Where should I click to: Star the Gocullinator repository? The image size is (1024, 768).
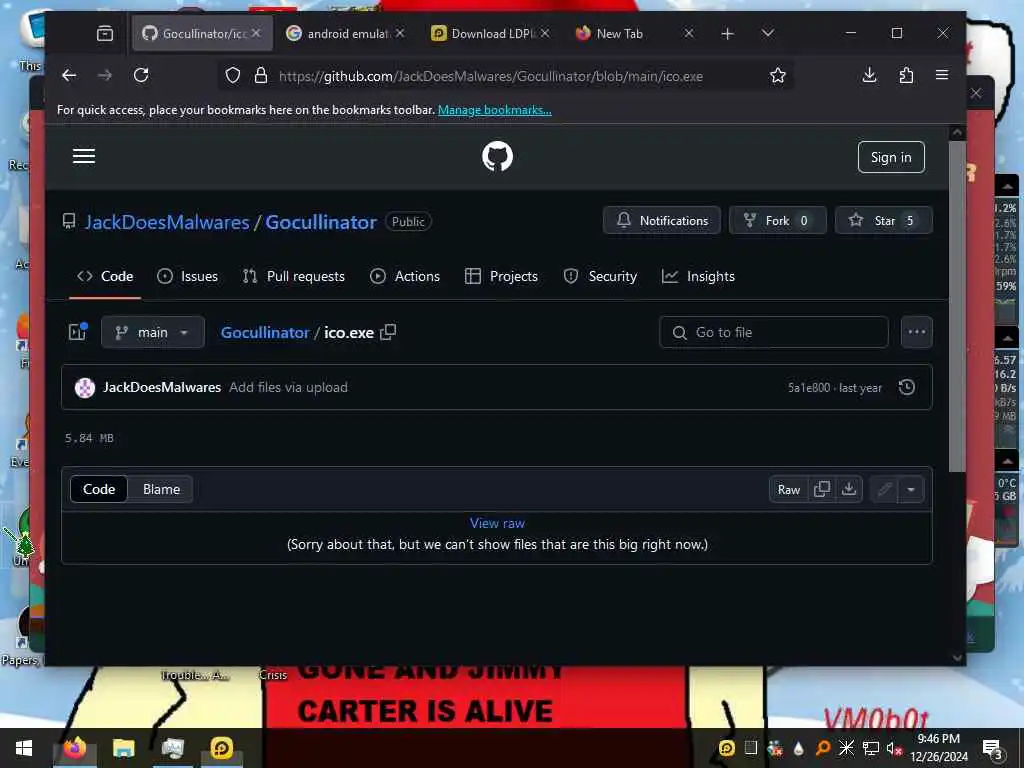(x=883, y=221)
